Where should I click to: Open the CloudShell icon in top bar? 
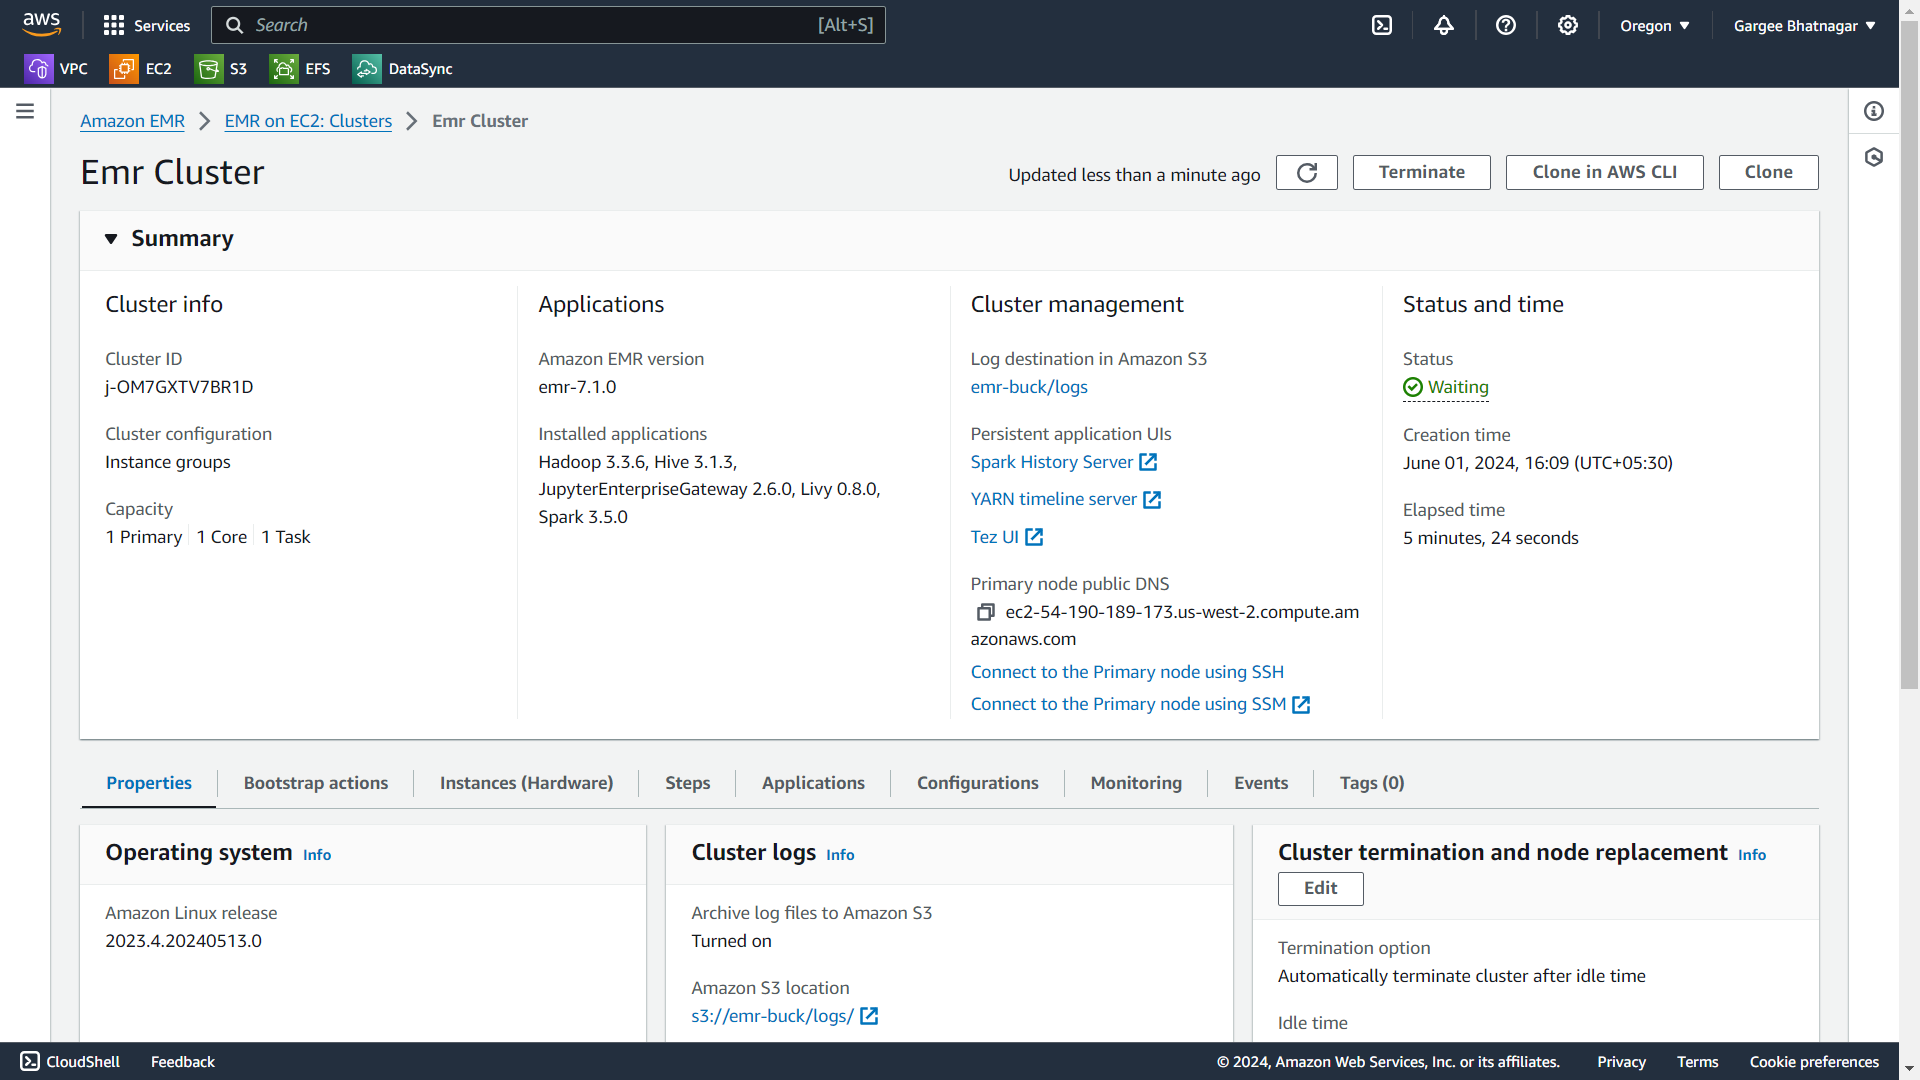[1382, 26]
